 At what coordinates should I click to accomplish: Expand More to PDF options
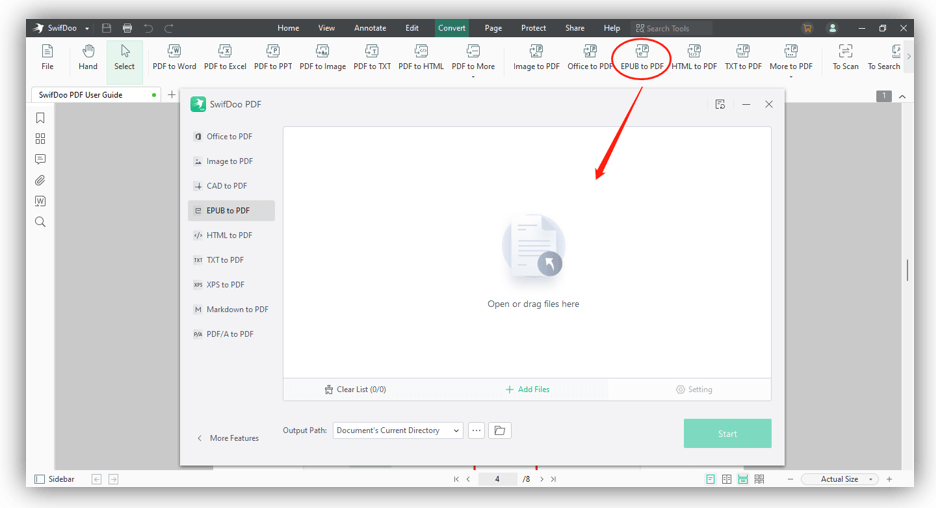click(791, 60)
